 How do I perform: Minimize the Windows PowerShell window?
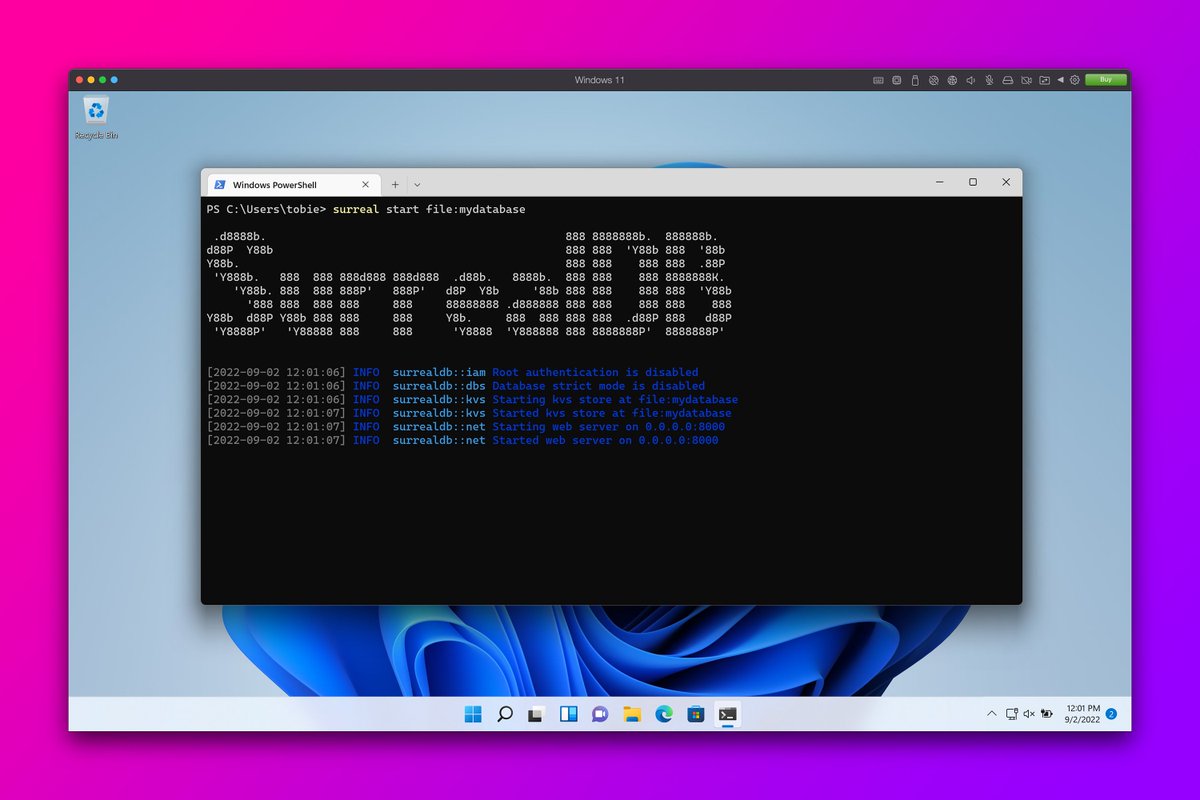pos(939,182)
